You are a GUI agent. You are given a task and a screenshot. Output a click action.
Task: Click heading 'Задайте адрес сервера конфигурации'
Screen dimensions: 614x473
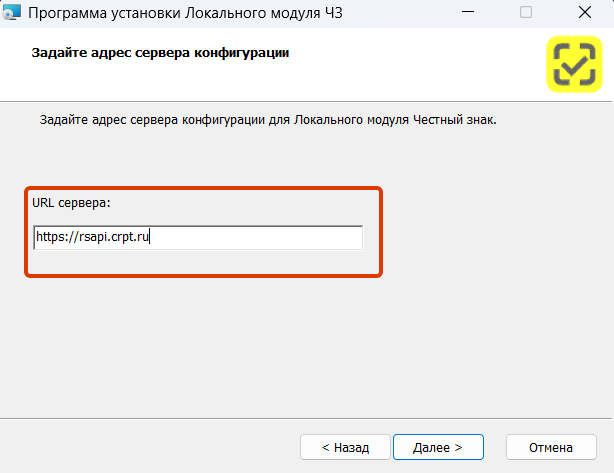pyautogui.click(x=160, y=53)
